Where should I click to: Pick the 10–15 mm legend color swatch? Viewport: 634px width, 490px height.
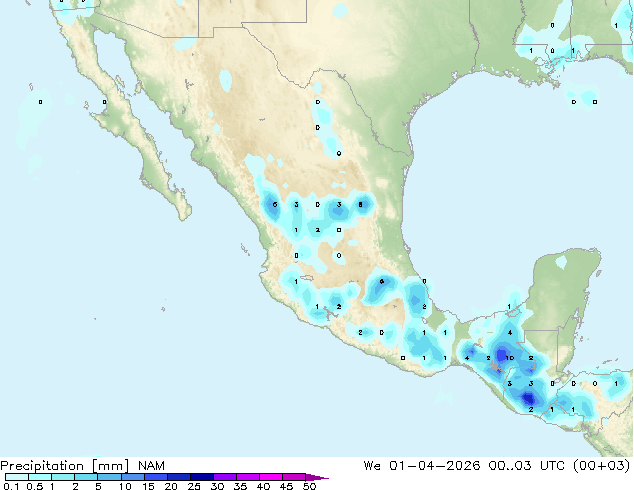(x=132, y=477)
